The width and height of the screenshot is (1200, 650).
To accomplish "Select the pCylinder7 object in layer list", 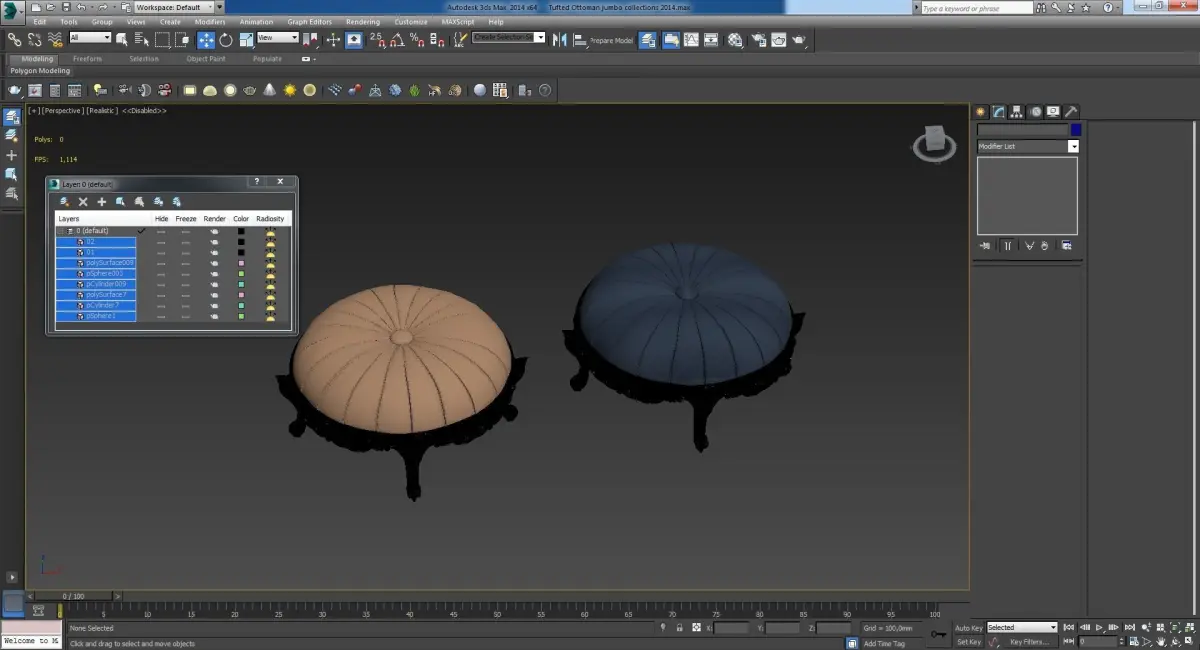I will 103,306.
